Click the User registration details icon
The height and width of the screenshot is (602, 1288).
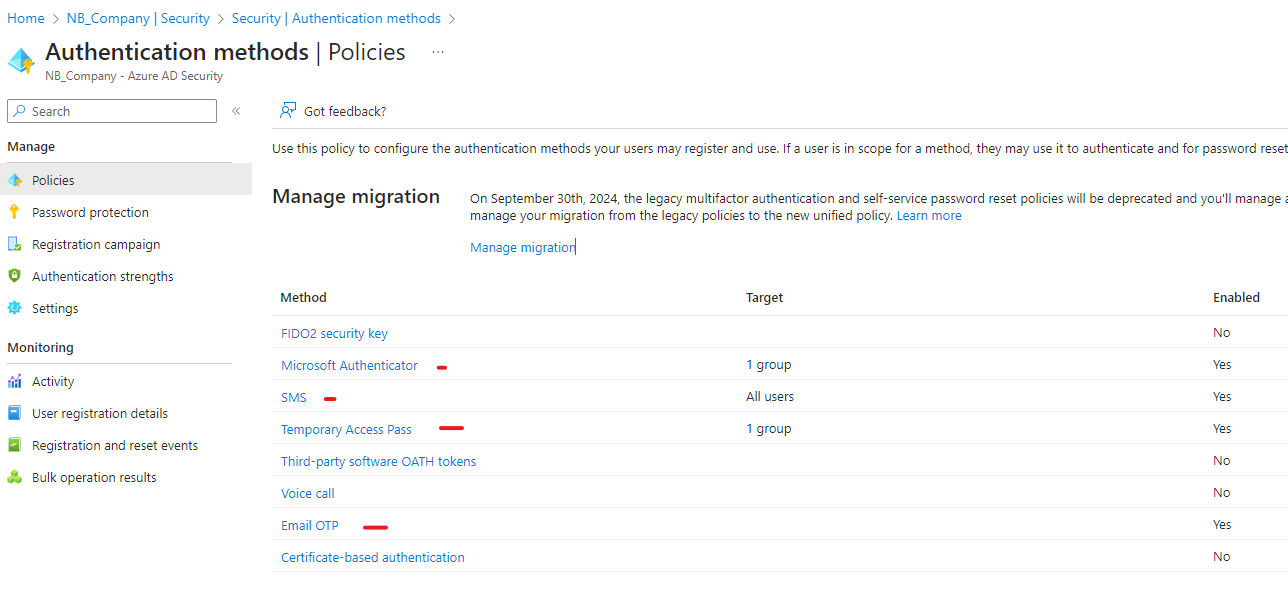click(x=14, y=412)
